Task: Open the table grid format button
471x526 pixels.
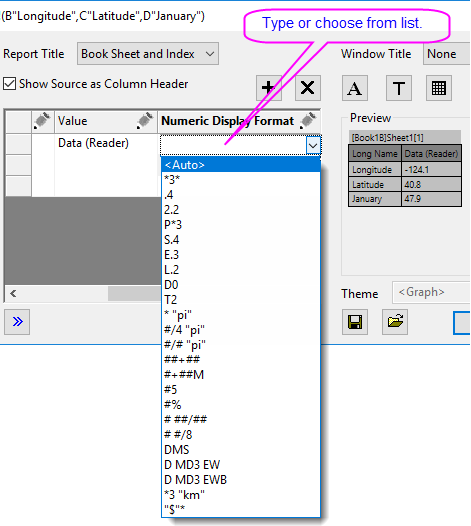Action: 438,88
